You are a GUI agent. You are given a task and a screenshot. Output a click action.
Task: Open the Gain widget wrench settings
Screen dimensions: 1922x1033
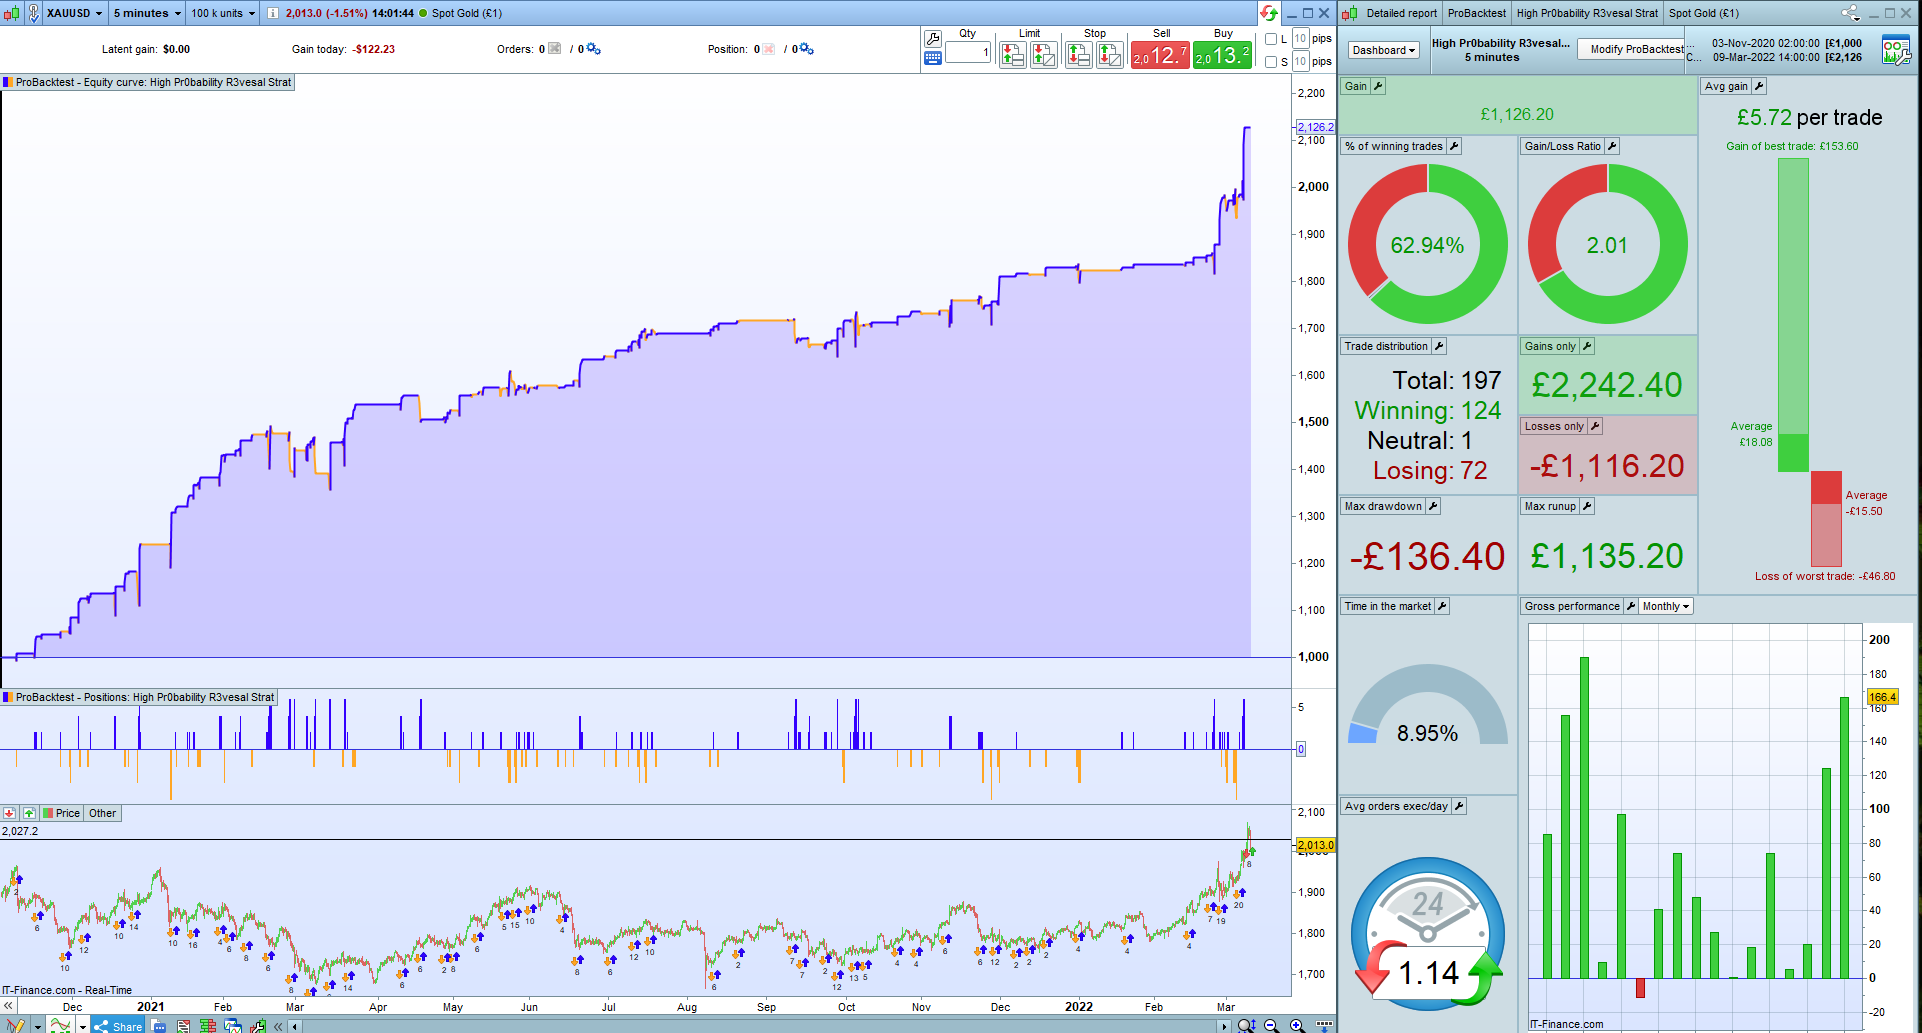[1378, 86]
